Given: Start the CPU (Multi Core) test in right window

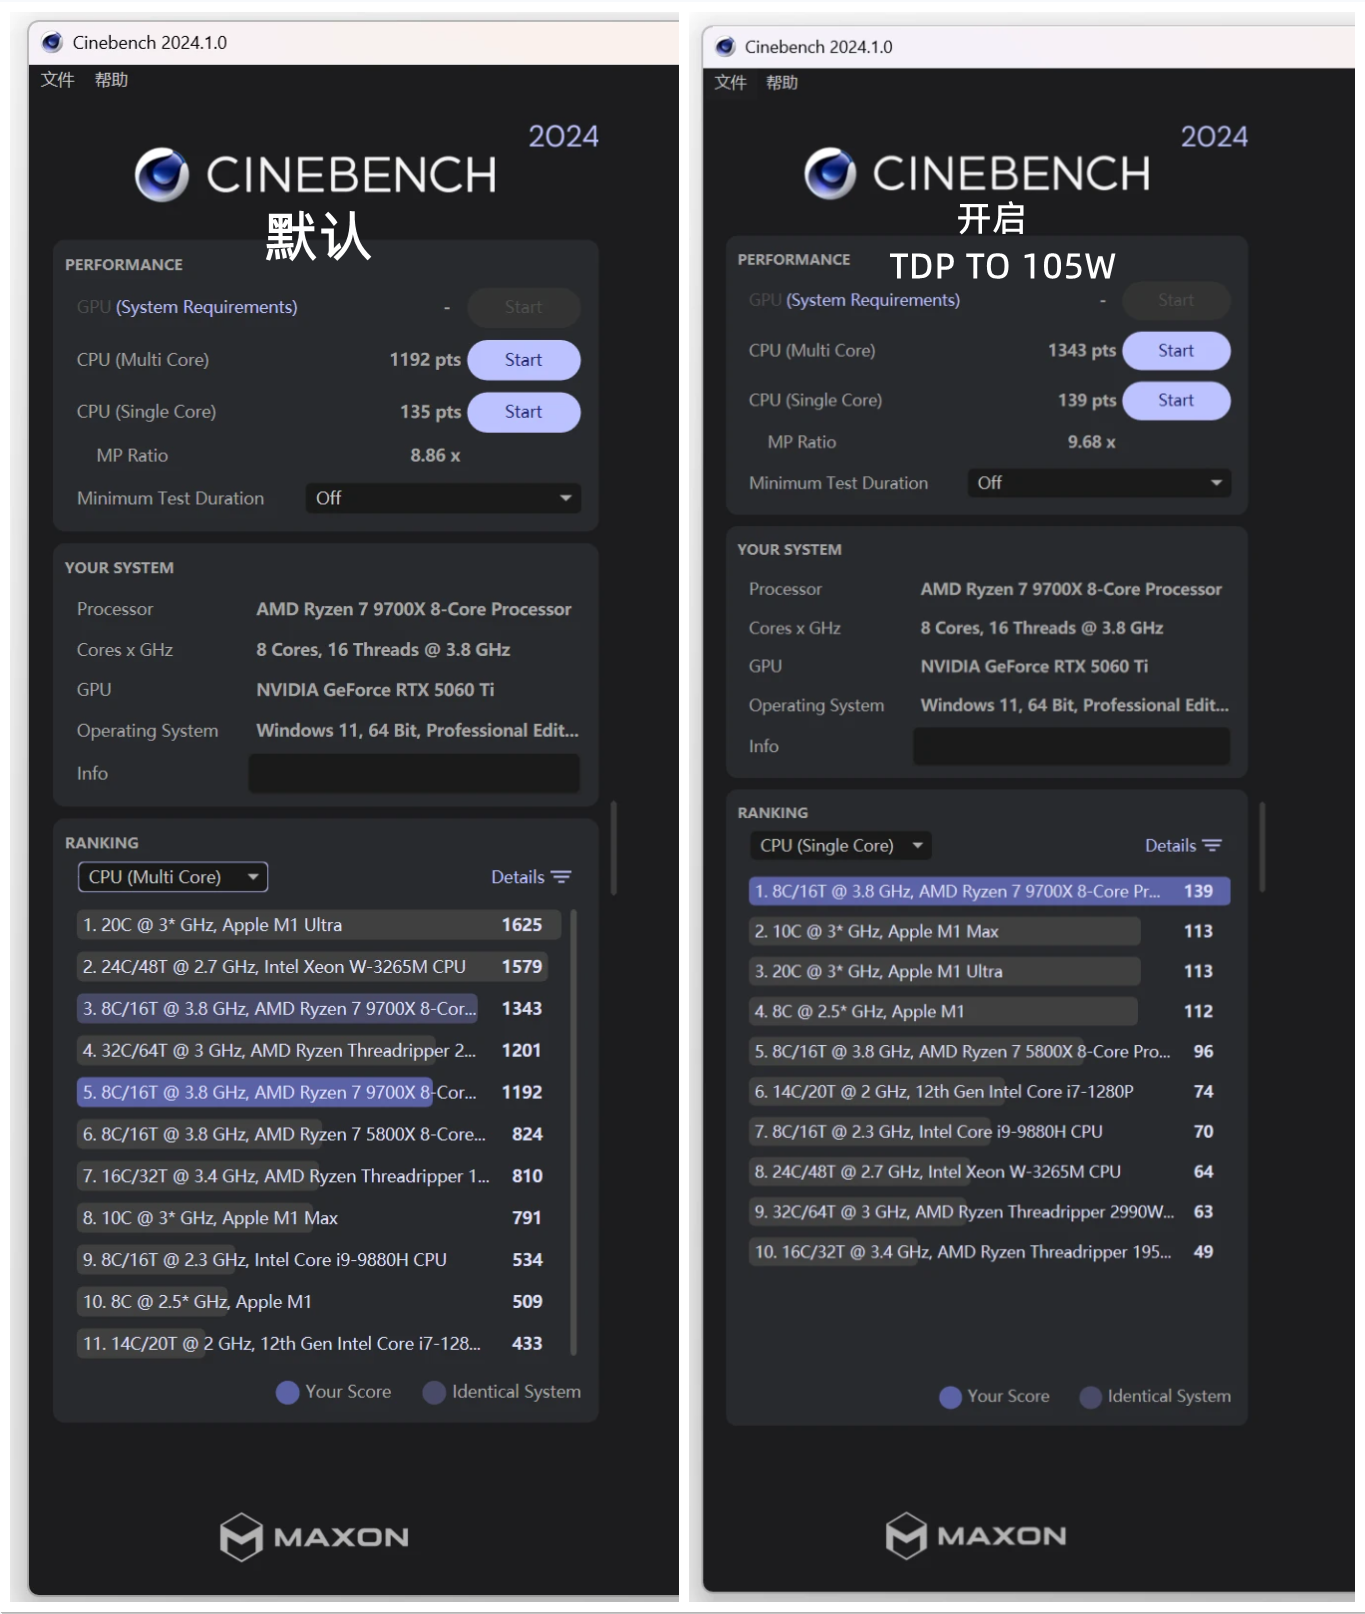Looking at the screenshot, I should (x=1176, y=351).
